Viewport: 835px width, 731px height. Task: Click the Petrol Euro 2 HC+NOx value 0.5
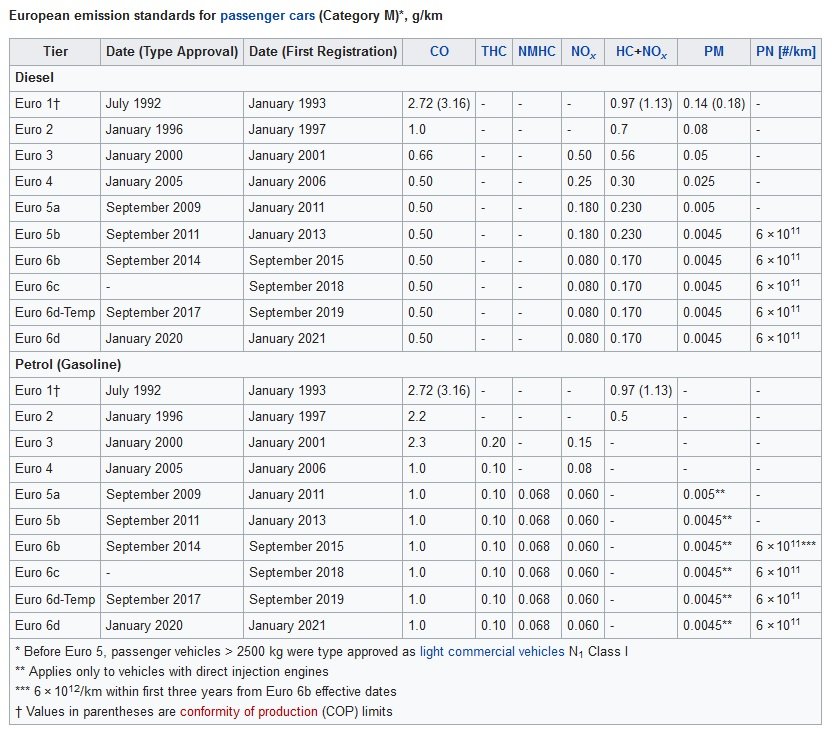click(x=619, y=416)
